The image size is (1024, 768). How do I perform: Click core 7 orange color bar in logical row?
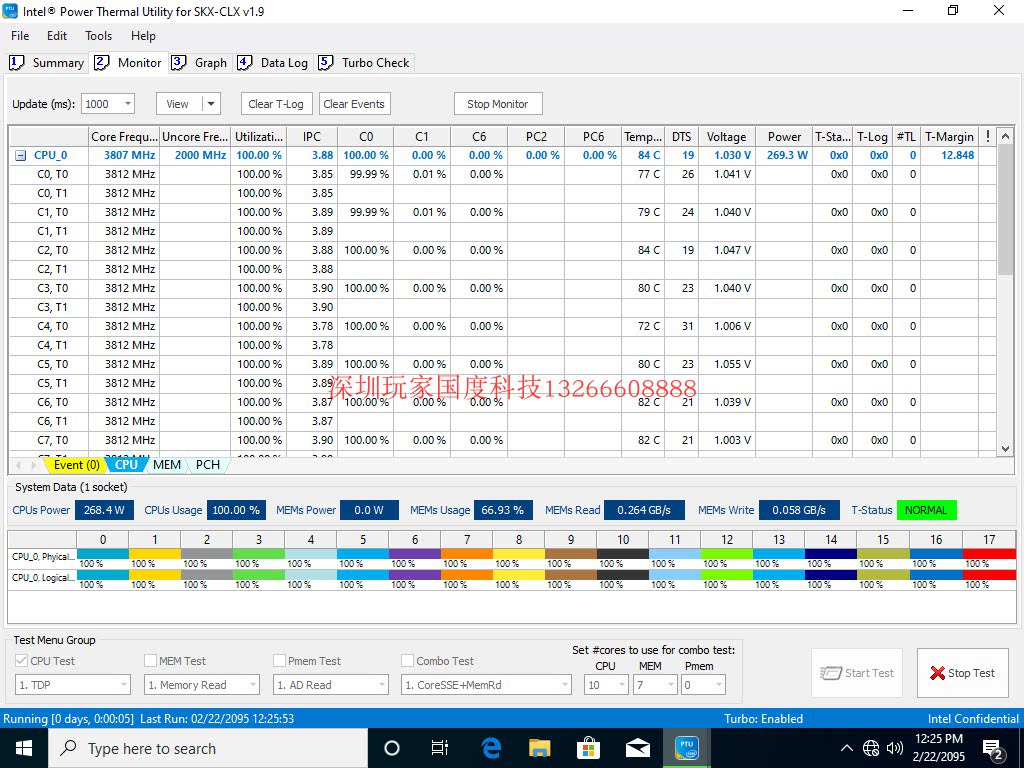pyautogui.click(x=466, y=575)
